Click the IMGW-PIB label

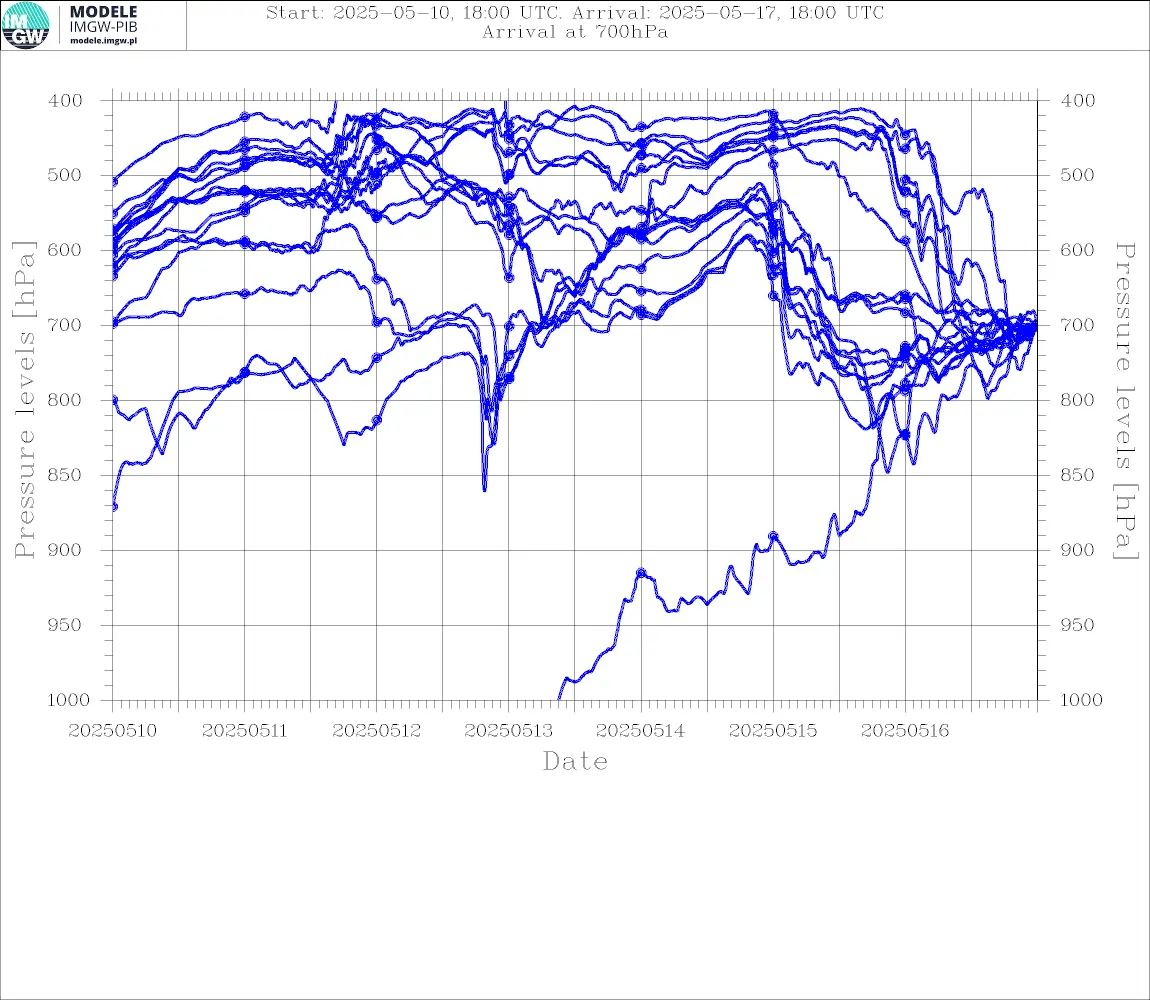[103, 27]
